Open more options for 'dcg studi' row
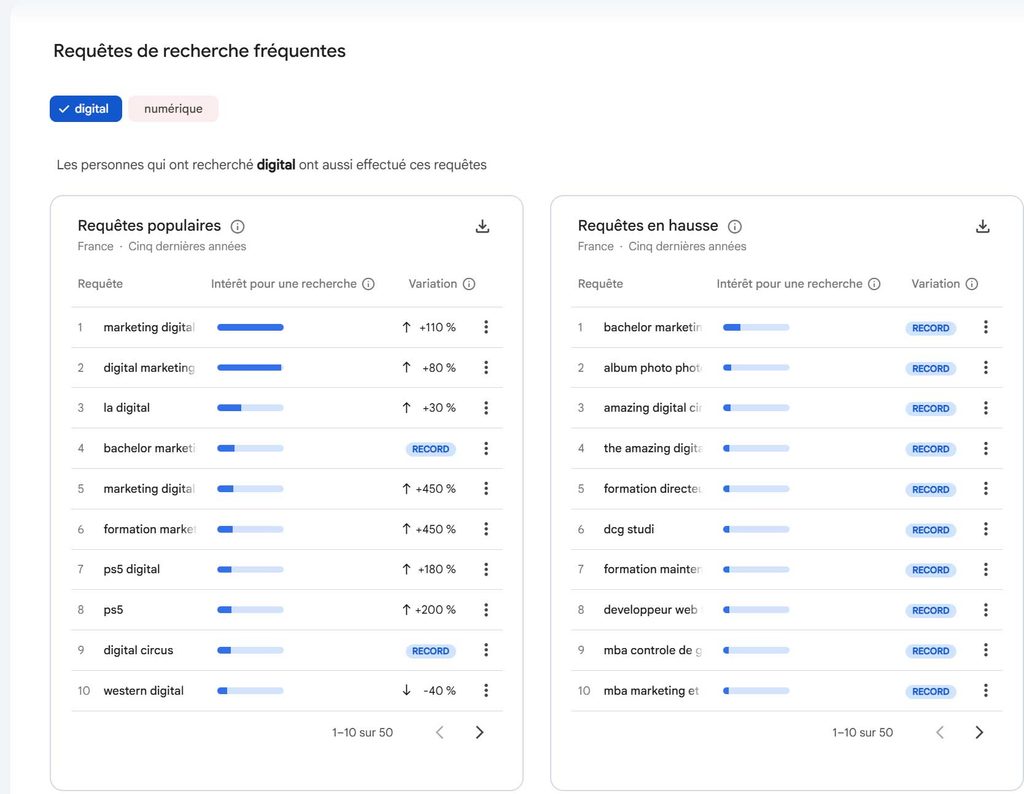The width and height of the screenshot is (1024, 794). click(985, 529)
